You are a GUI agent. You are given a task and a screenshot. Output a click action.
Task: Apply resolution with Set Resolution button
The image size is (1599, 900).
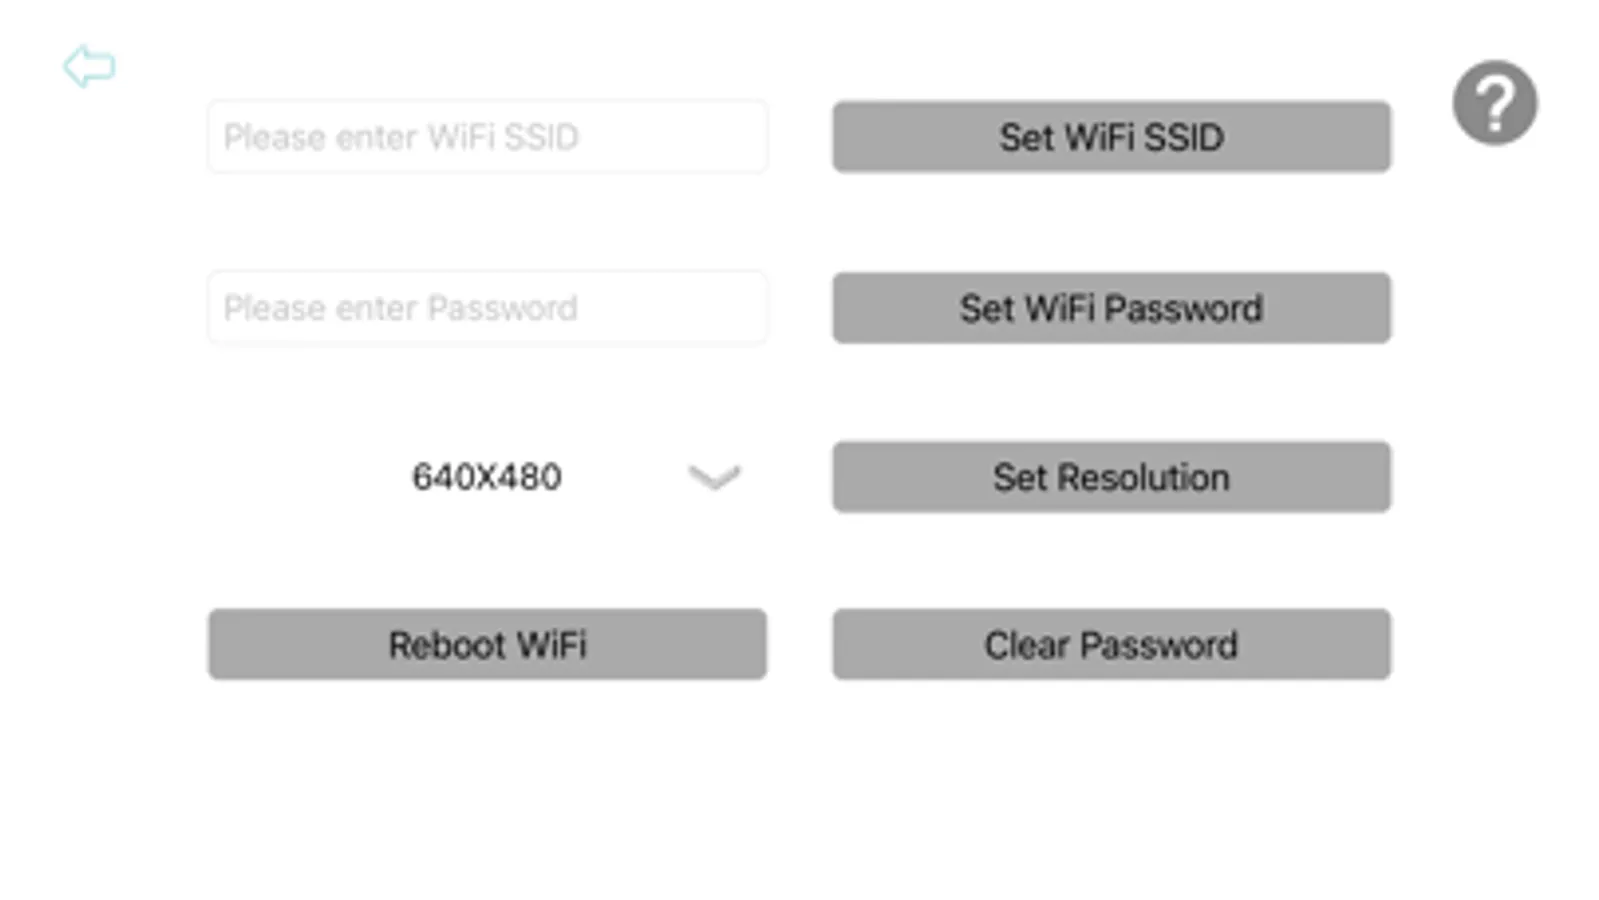[x=1111, y=477]
